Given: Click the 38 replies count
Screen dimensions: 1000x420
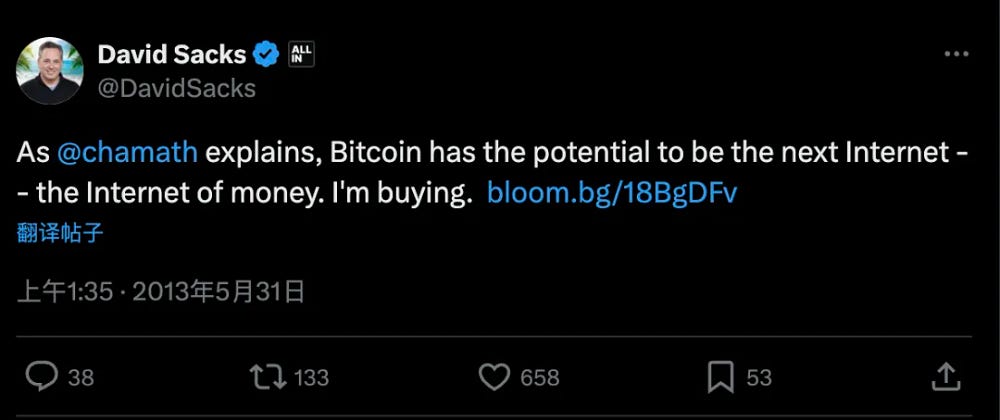Looking at the screenshot, I should [81, 378].
